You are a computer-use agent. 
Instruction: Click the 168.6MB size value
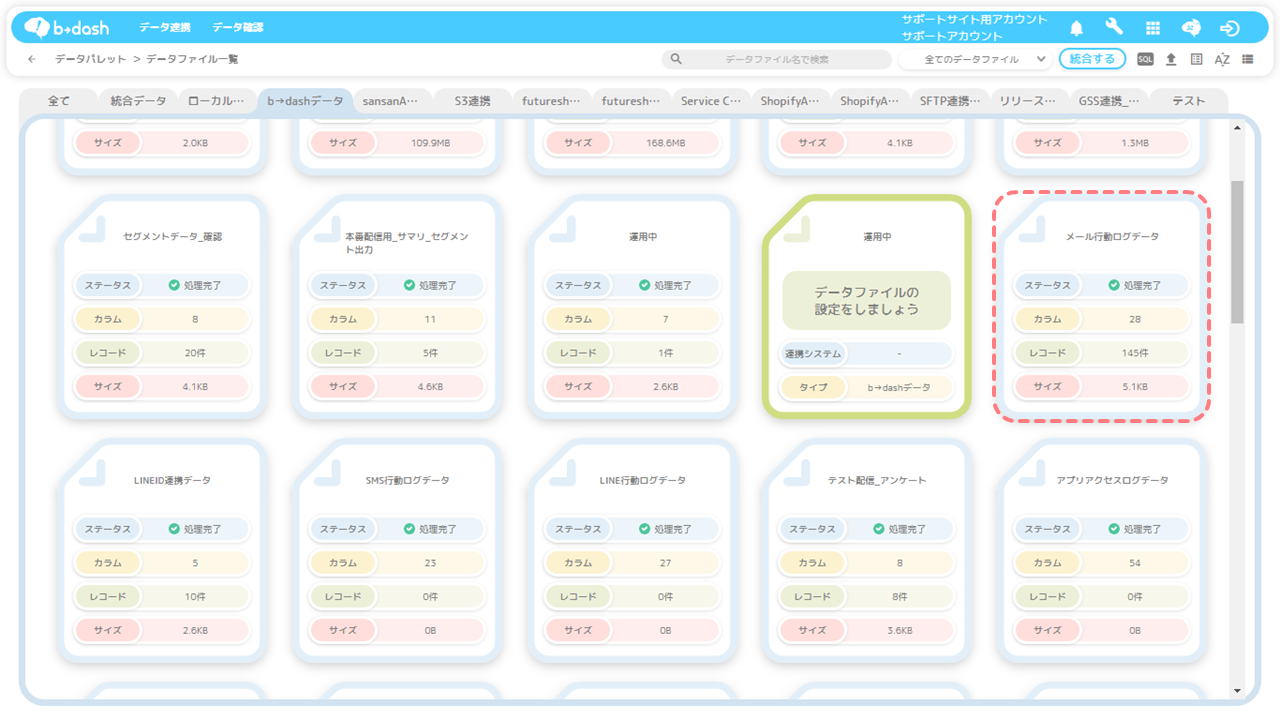click(x=665, y=143)
